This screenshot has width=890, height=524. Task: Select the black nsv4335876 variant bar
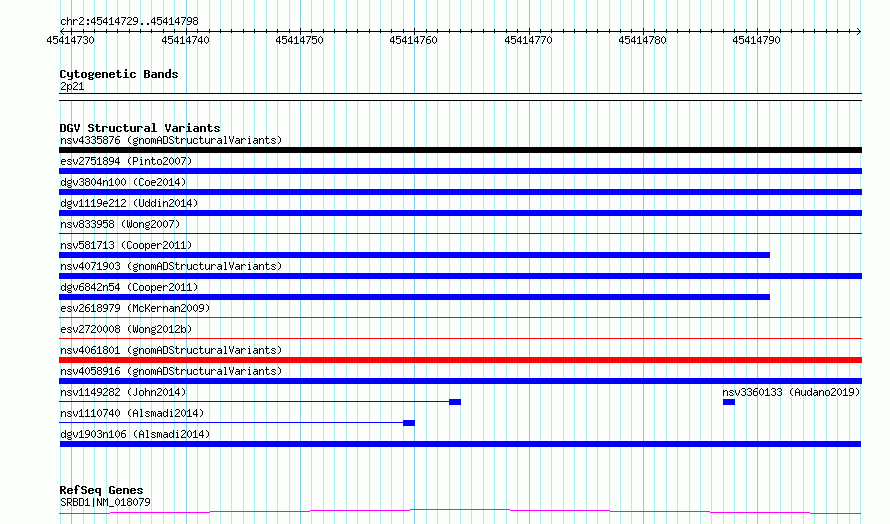click(460, 150)
